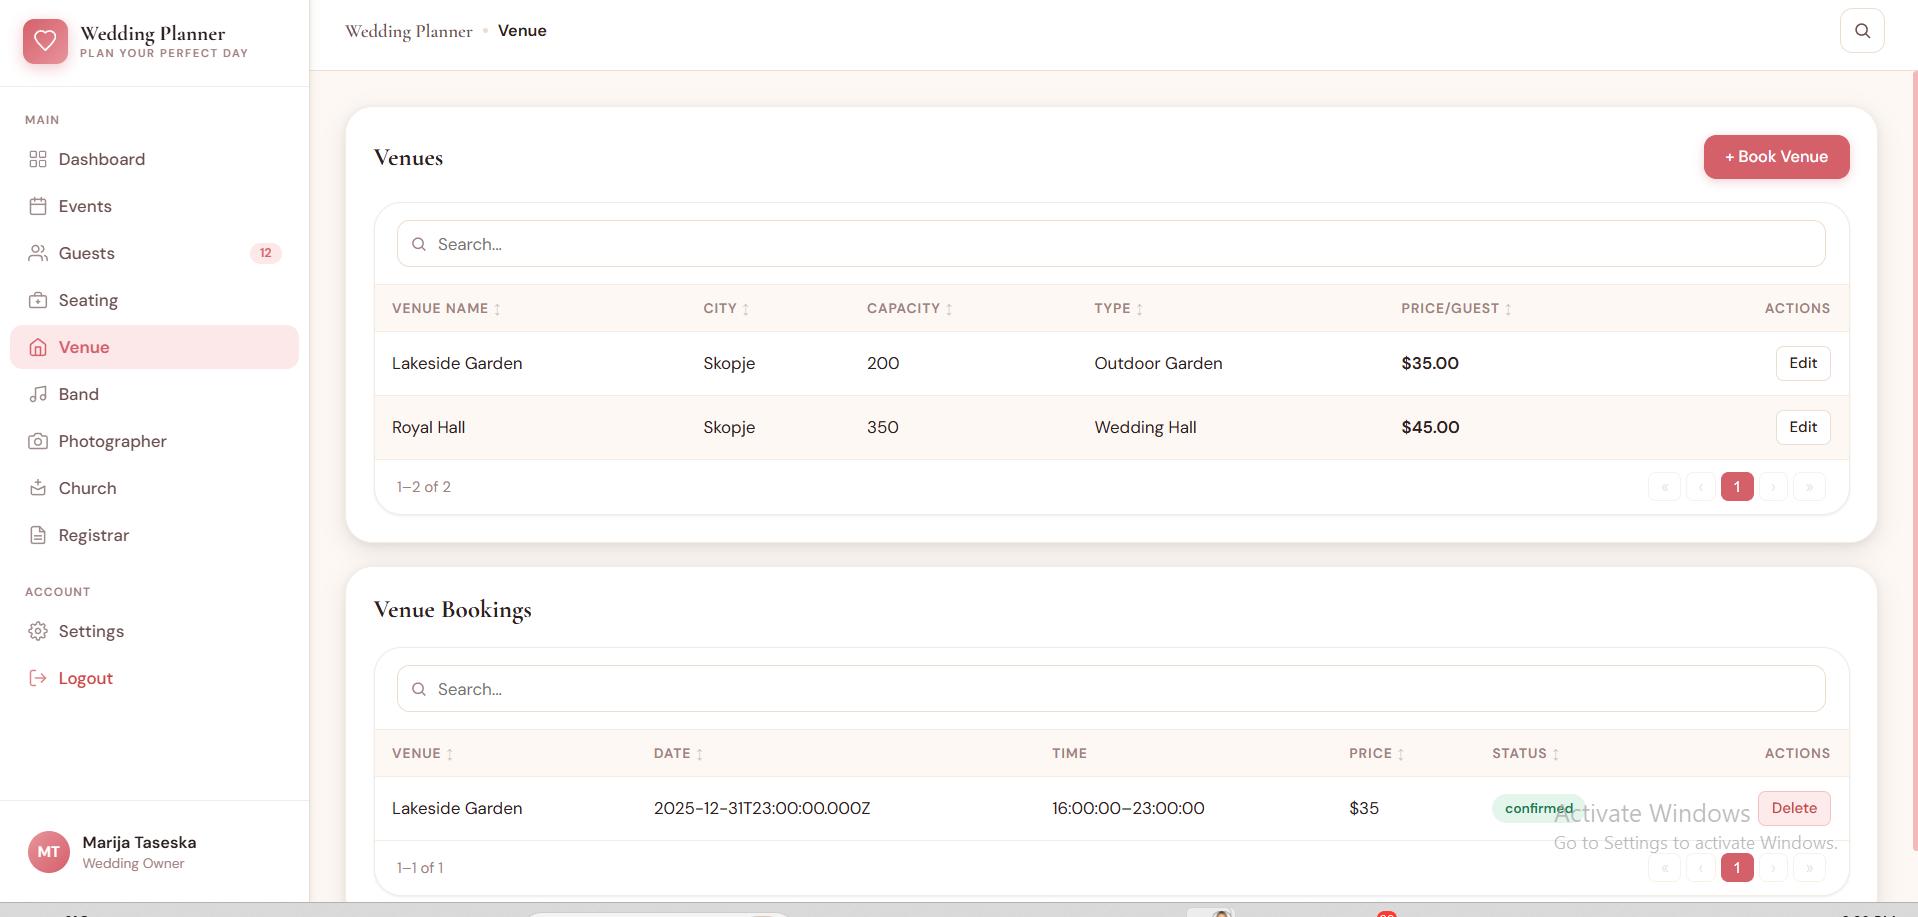Open the Seating menu item

tap(88, 300)
